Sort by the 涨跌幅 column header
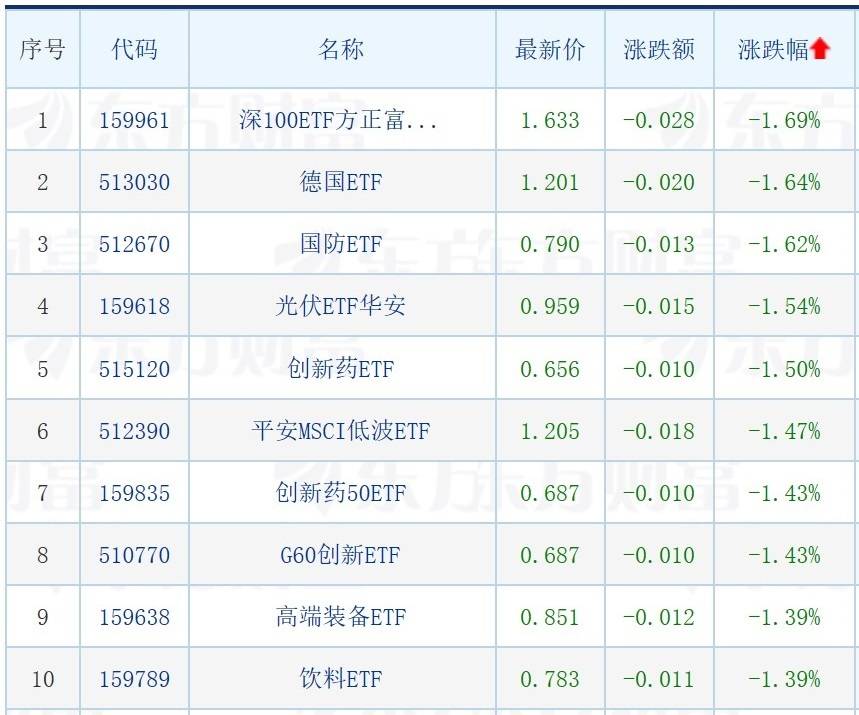859x715 pixels. click(x=774, y=49)
